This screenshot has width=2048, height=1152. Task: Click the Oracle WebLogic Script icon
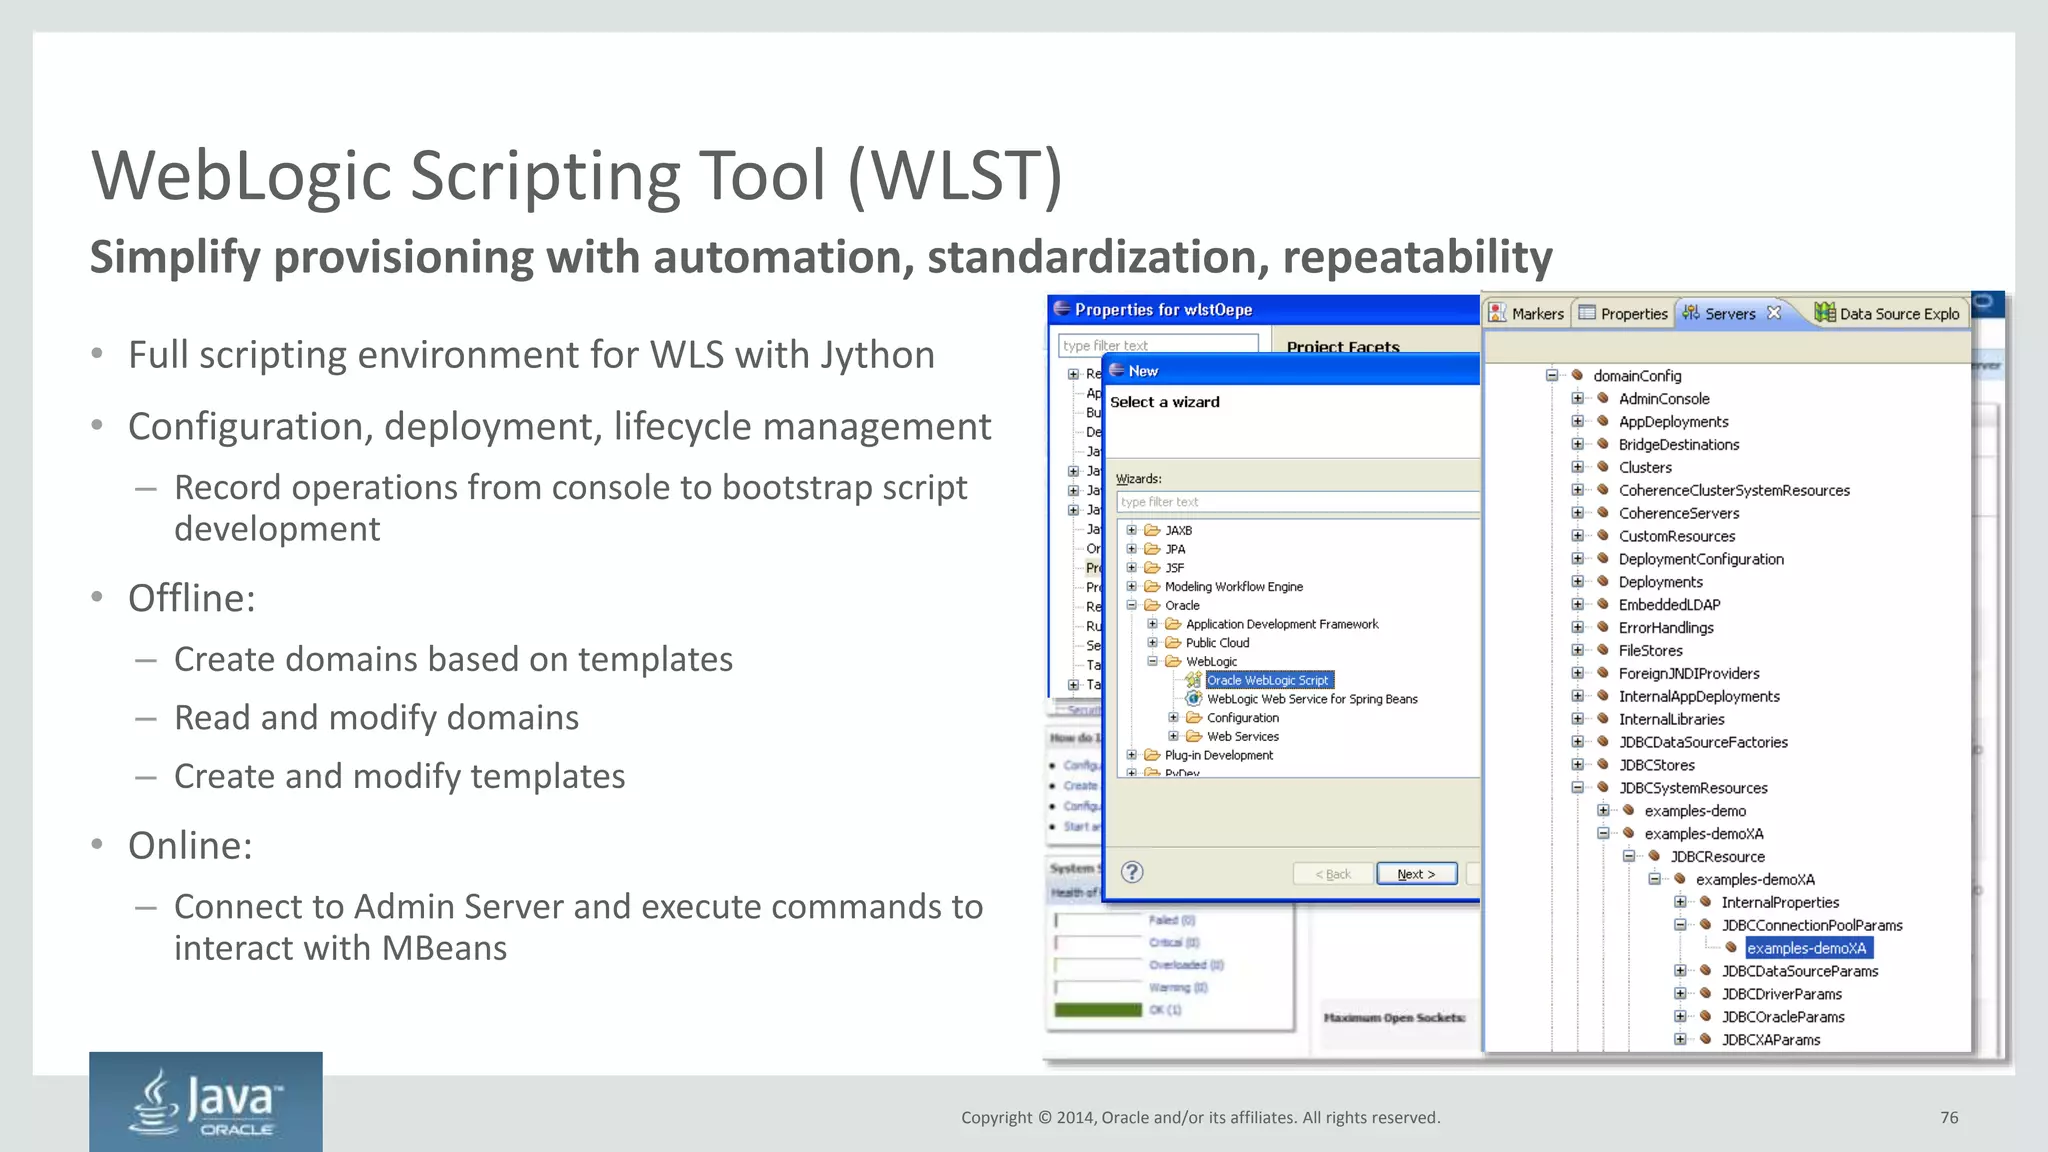point(1193,680)
